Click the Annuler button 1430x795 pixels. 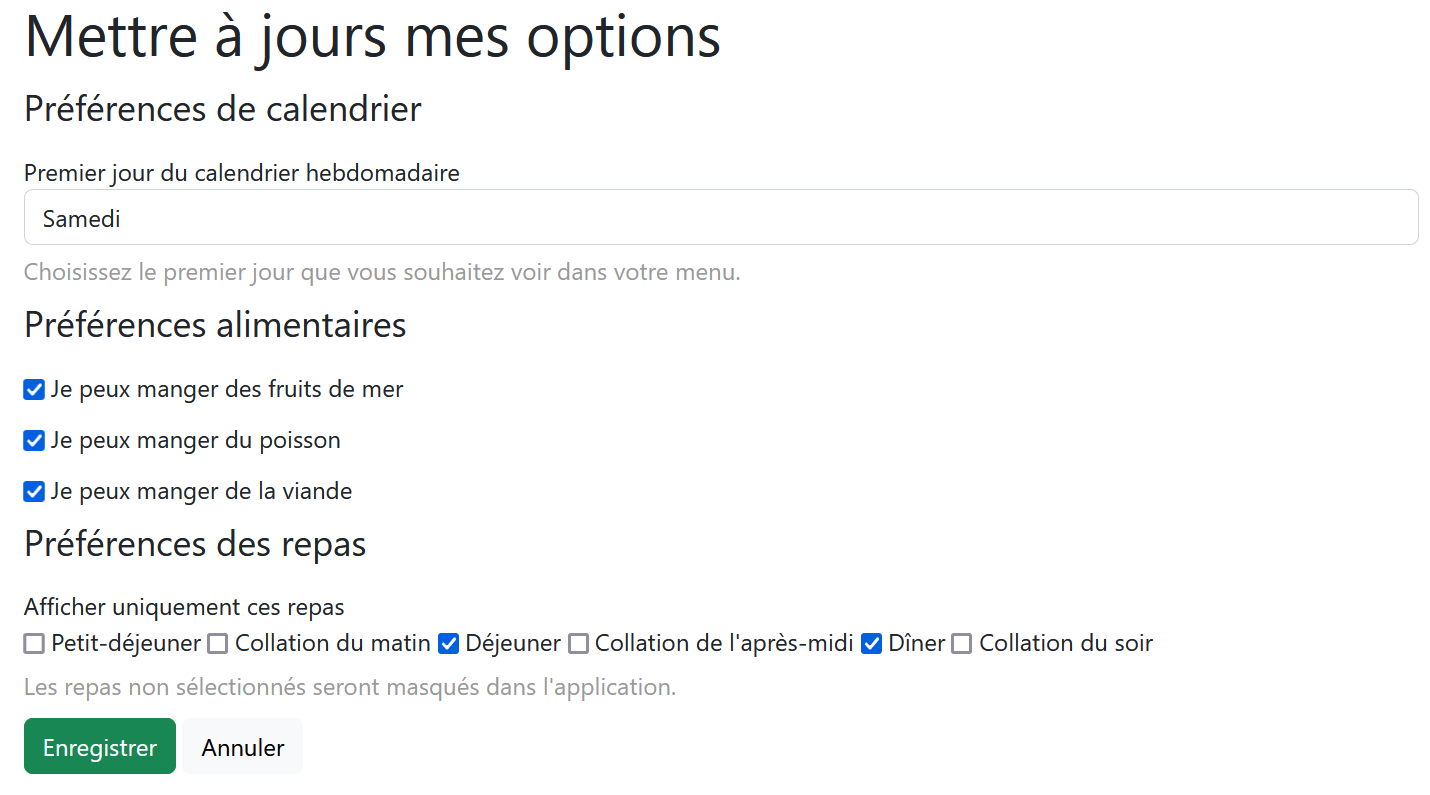[242, 747]
